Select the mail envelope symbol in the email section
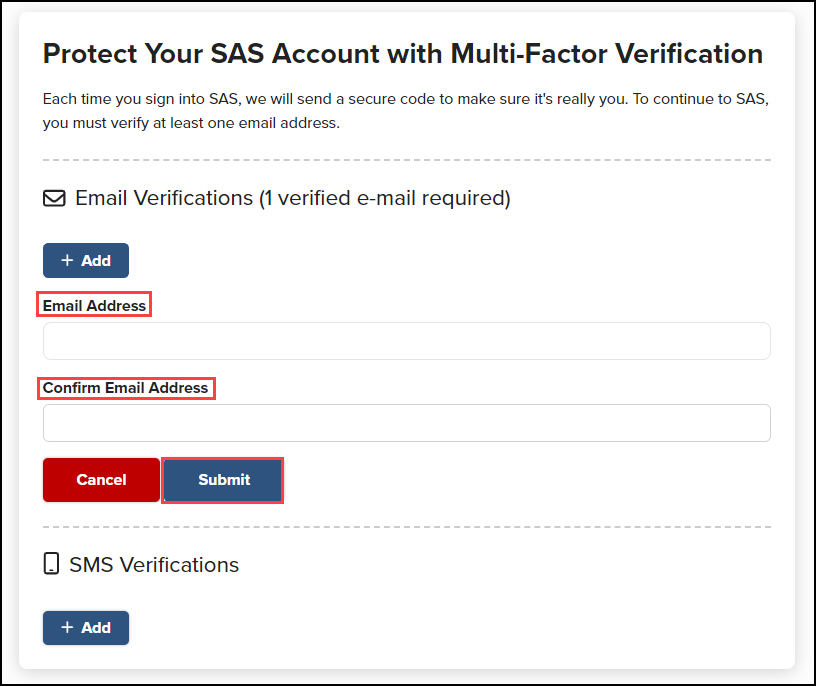816x686 pixels. tap(53, 198)
